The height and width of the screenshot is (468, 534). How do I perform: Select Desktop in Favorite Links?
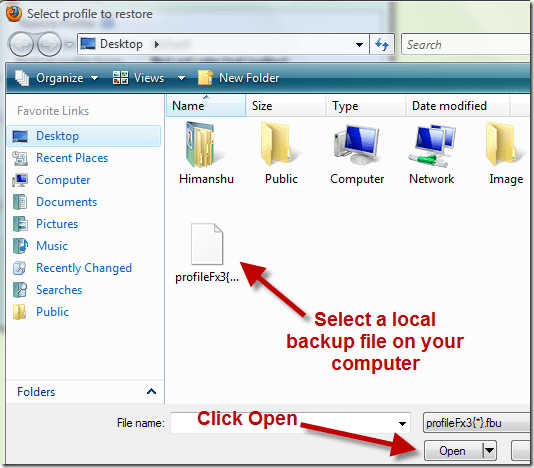(x=84, y=136)
